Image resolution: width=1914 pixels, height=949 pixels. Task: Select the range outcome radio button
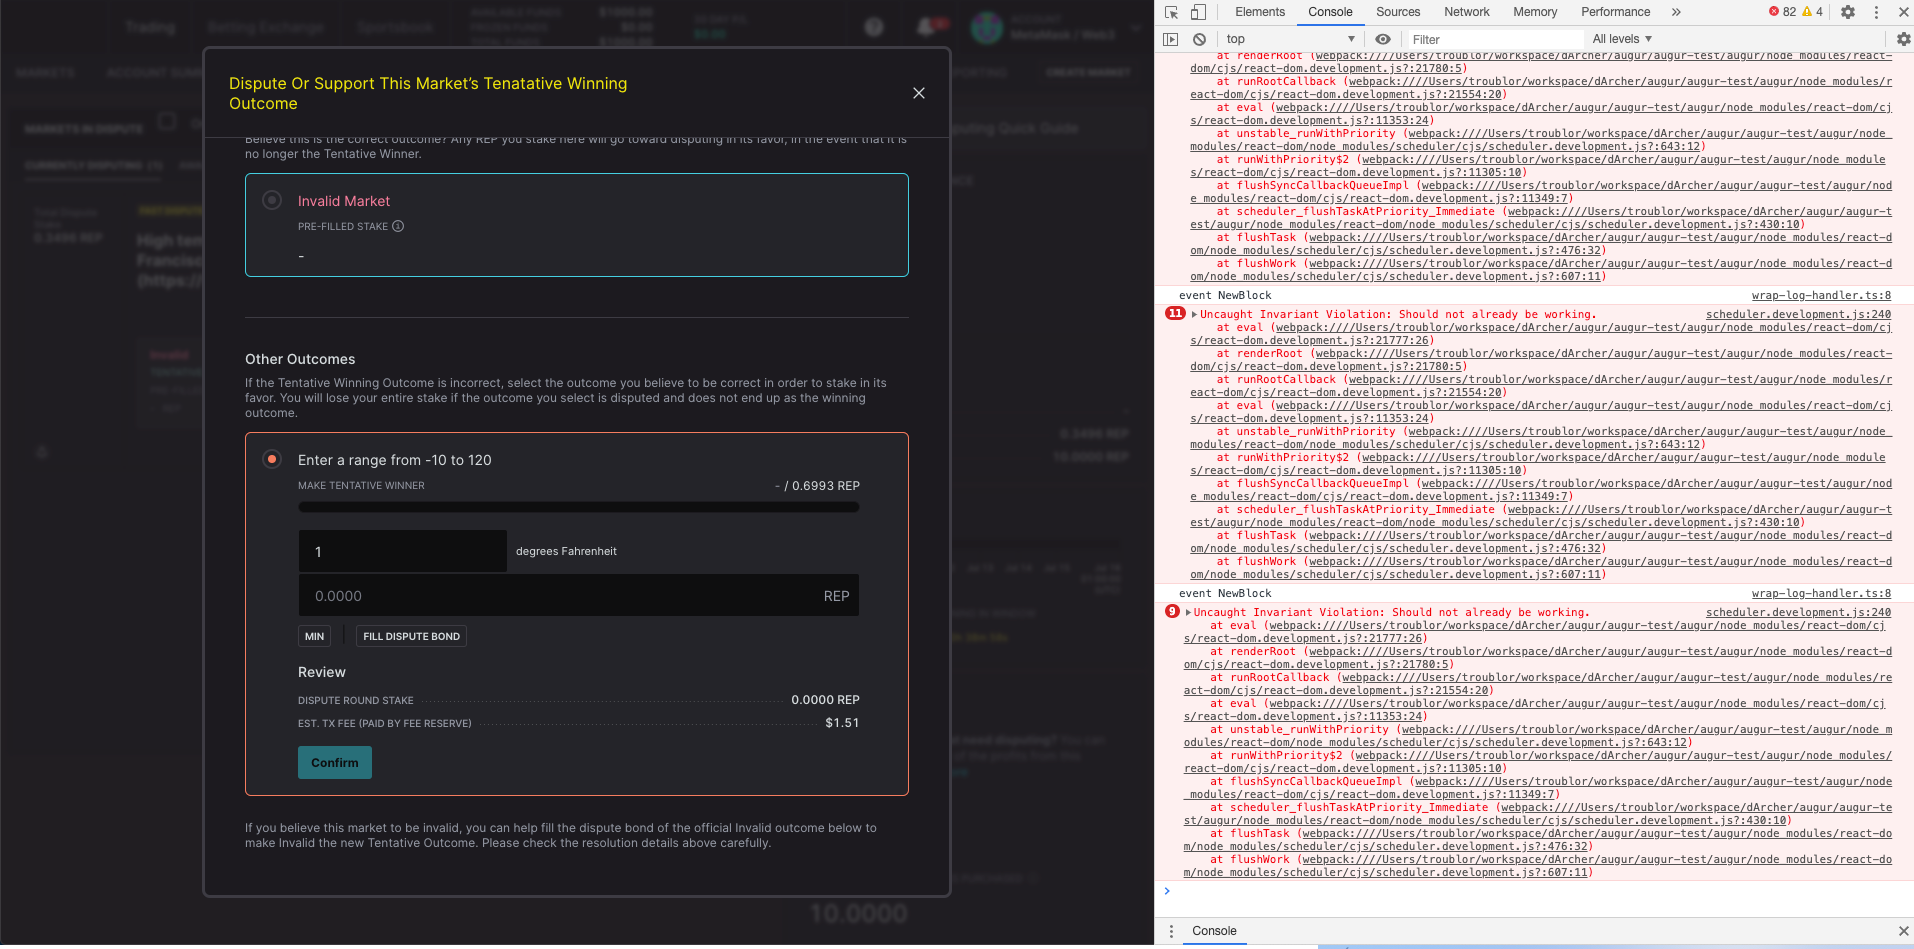coord(272,459)
